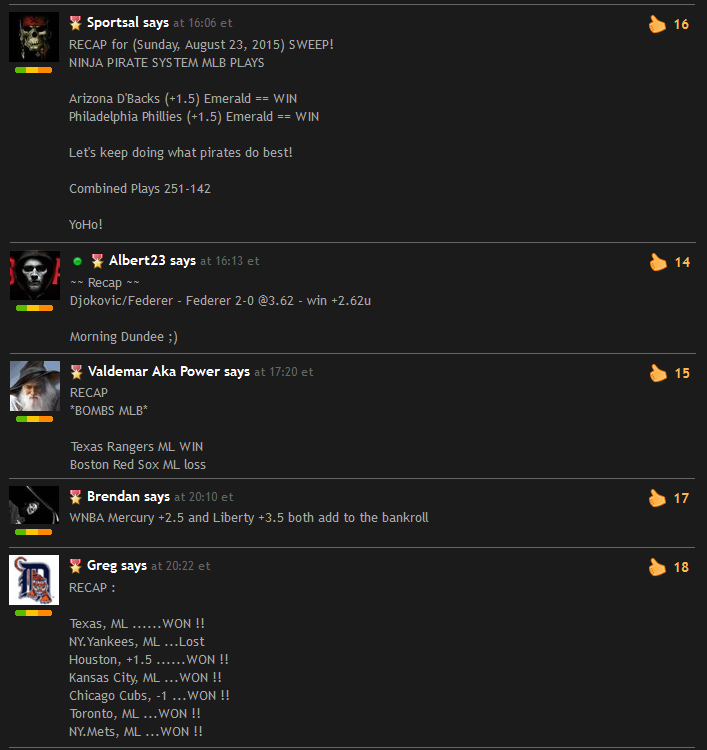Click Greg's username link
707x750 pixels.
(x=102, y=565)
